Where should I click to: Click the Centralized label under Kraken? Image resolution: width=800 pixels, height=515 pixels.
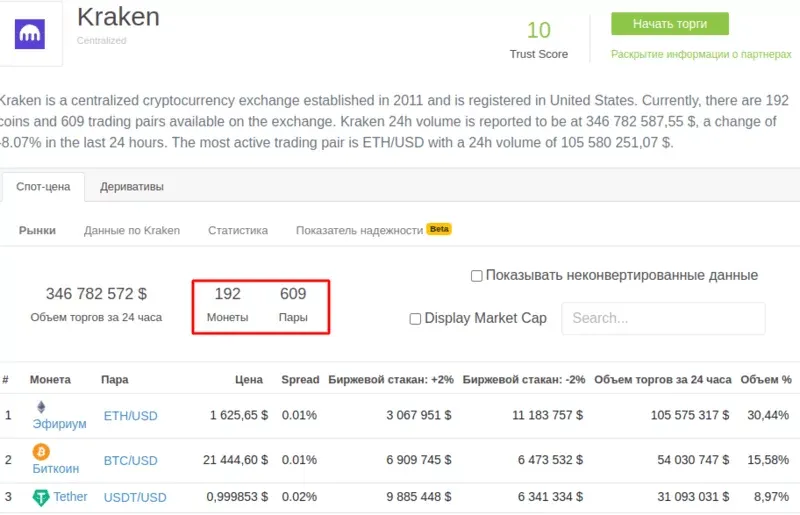102,41
